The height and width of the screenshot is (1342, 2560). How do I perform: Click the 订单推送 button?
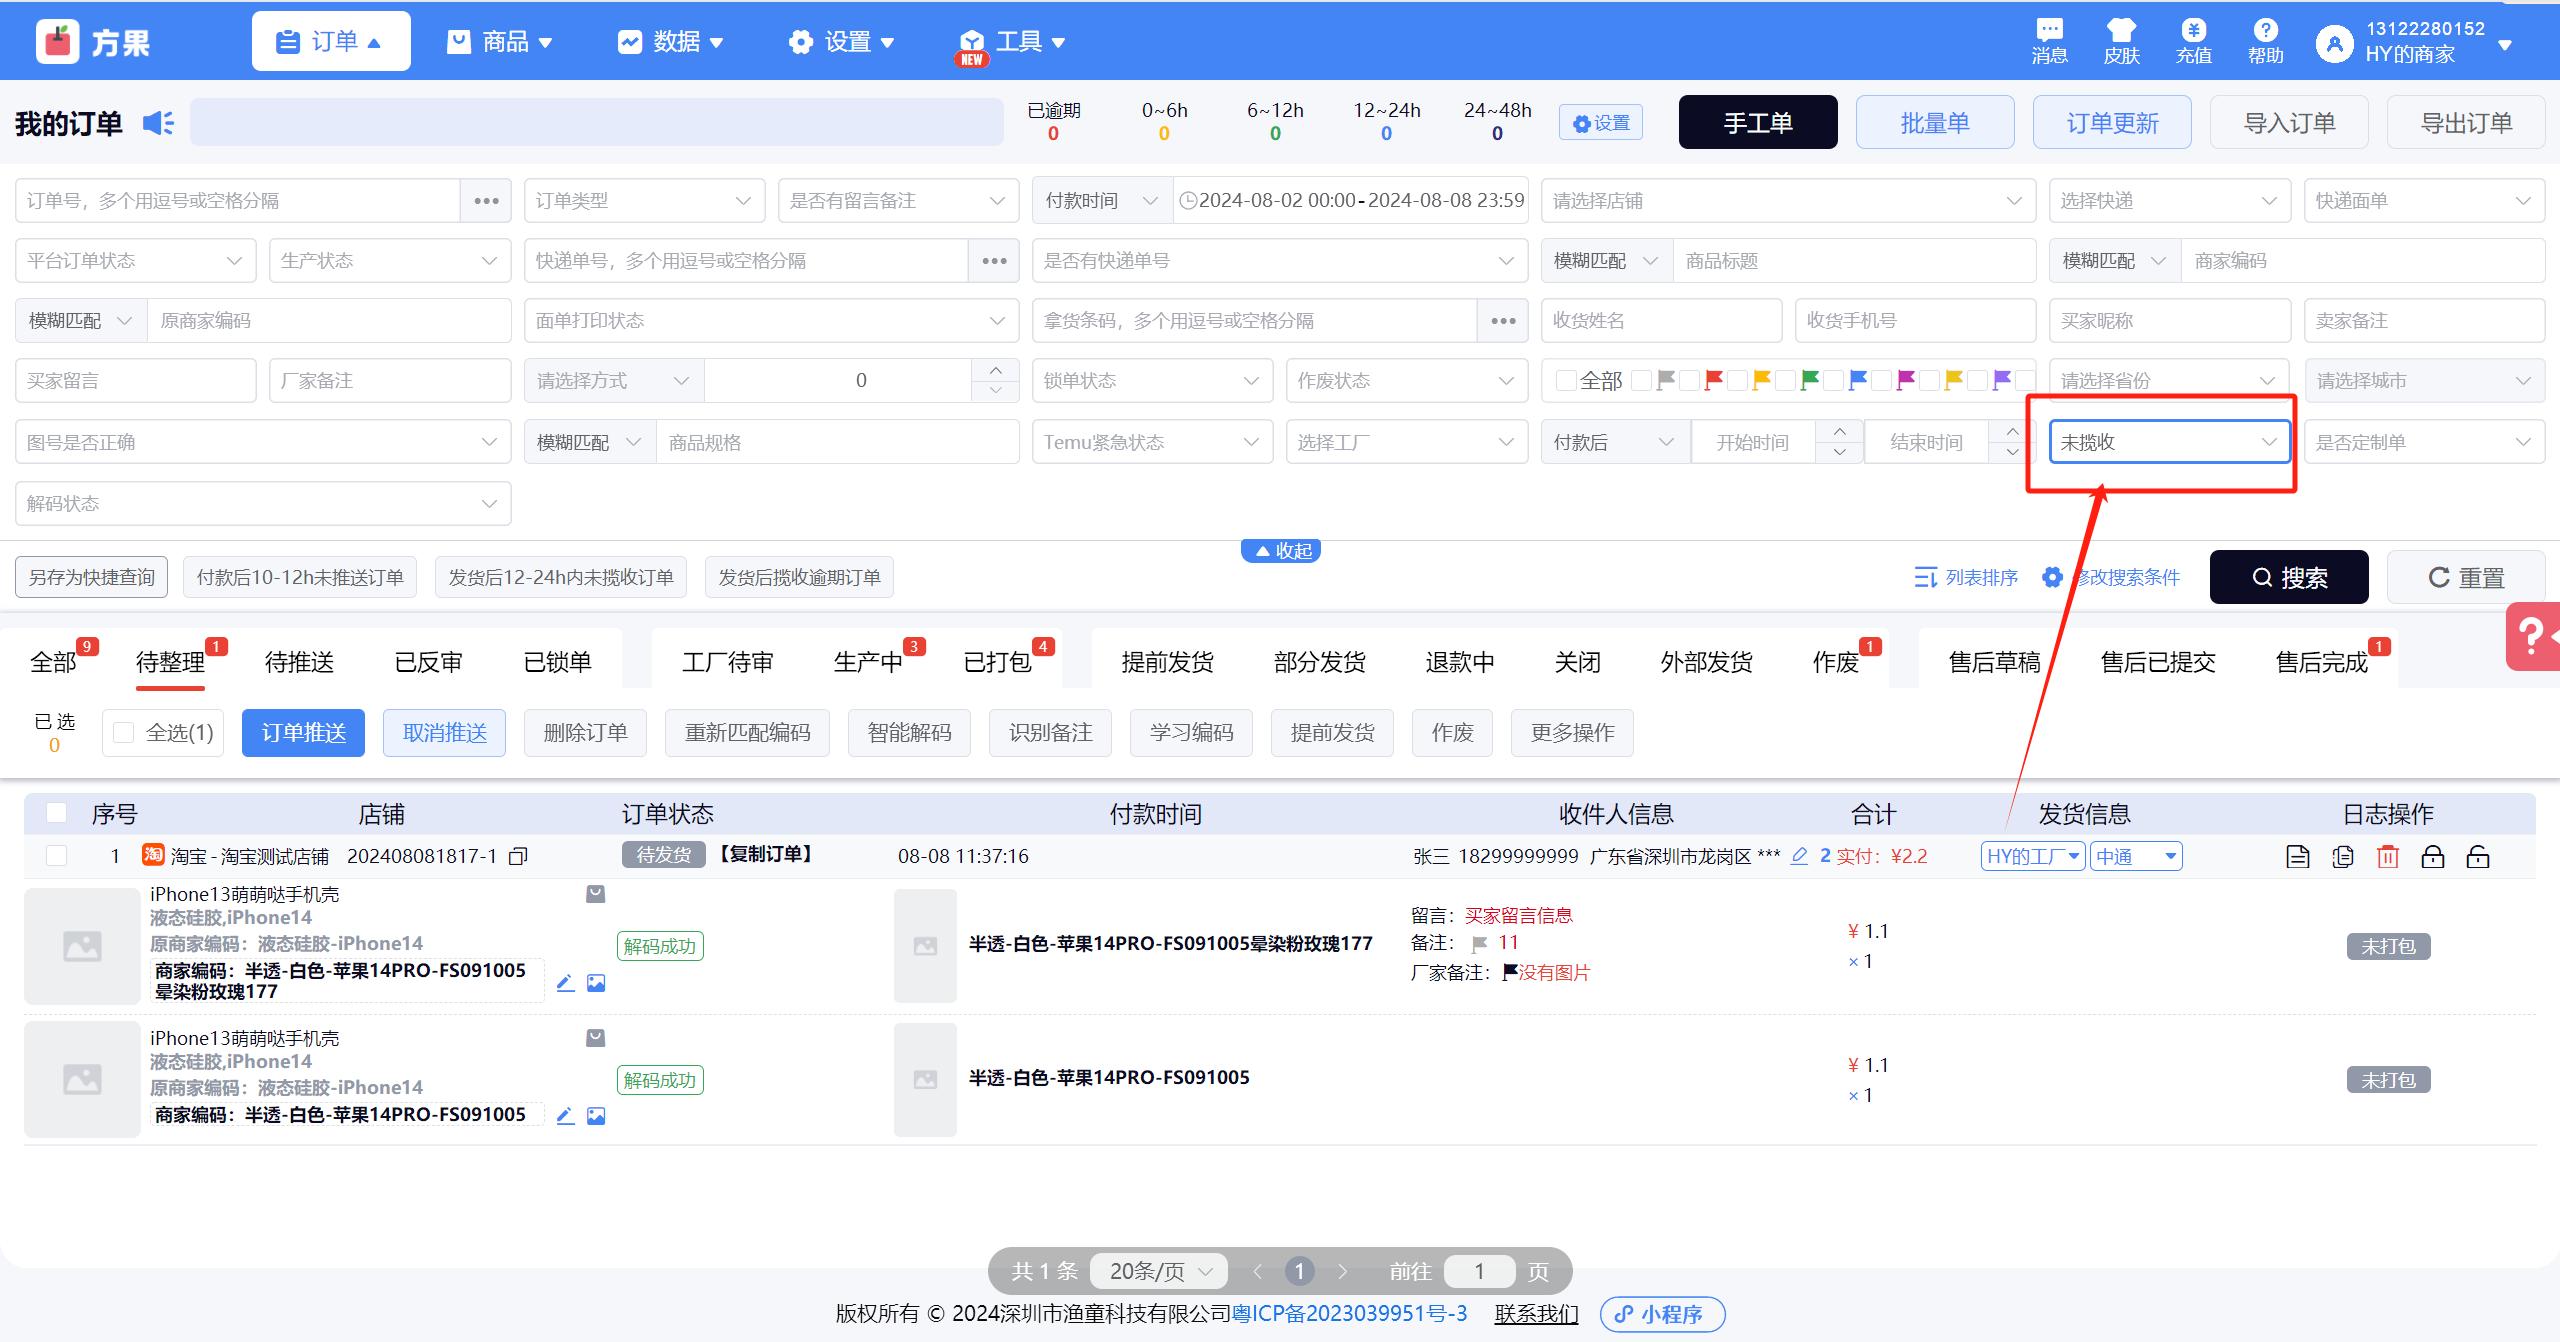coord(303,733)
